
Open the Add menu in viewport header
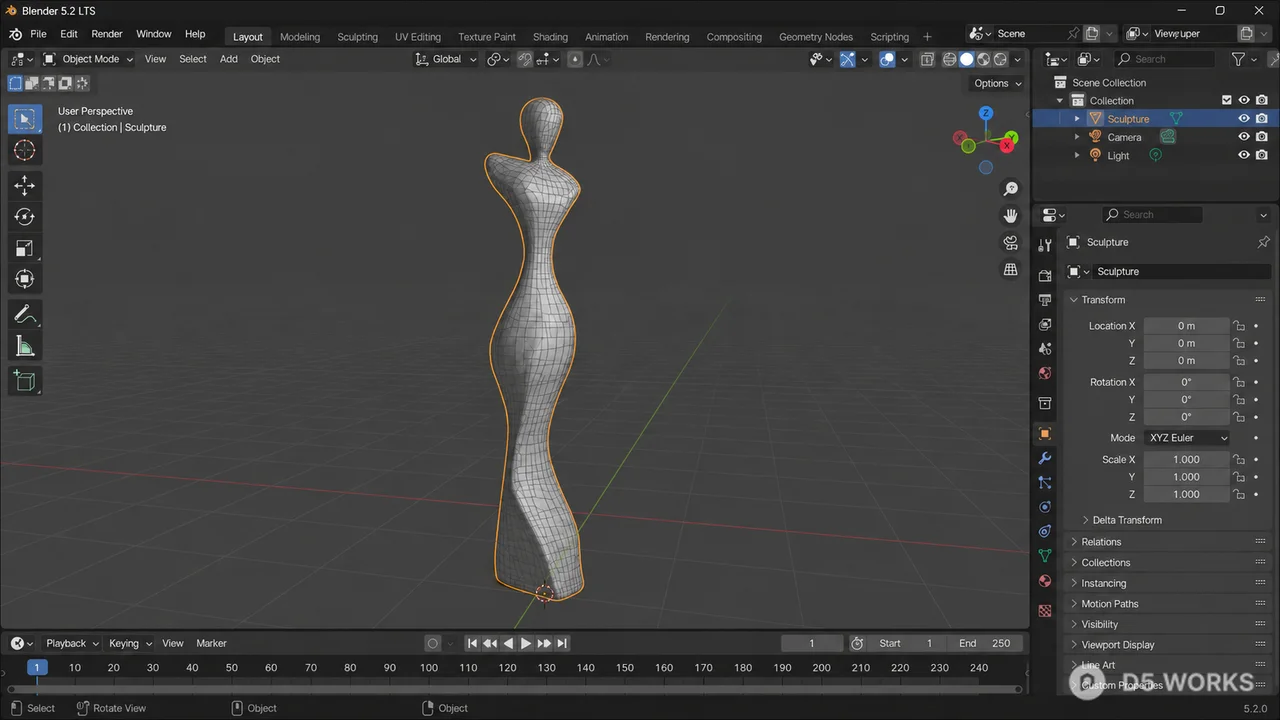(229, 59)
